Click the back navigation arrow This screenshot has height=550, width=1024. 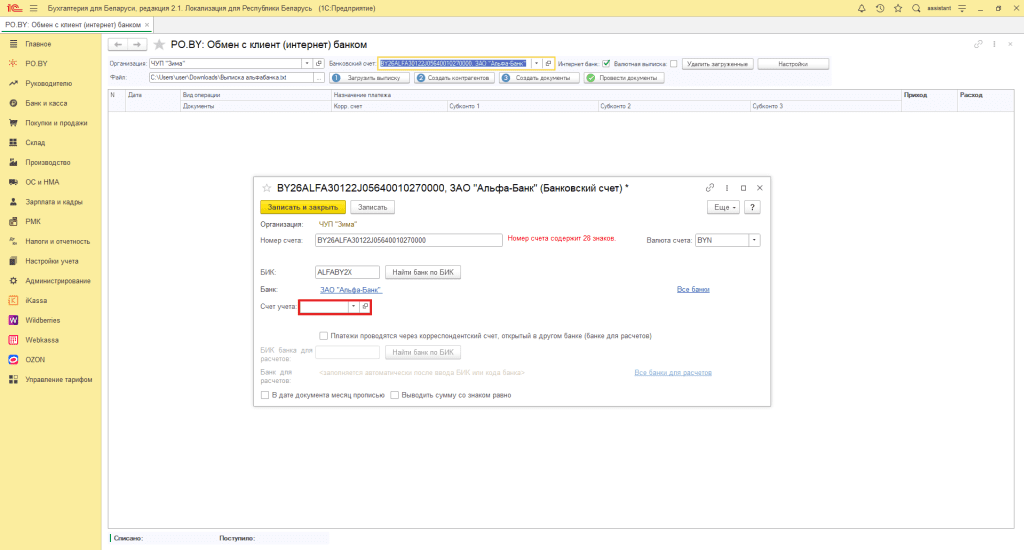pyautogui.click(x=118, y=45)
